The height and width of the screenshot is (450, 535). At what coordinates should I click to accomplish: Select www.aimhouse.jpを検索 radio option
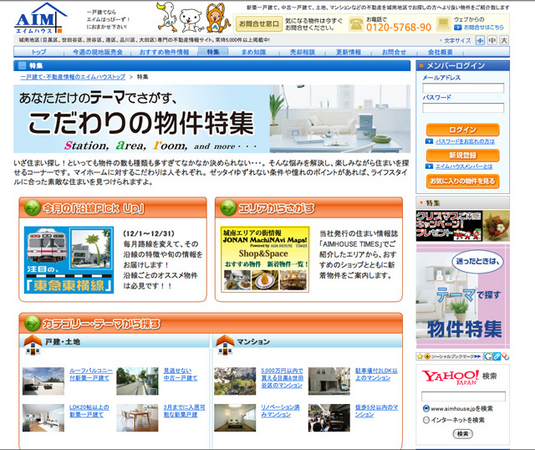[426, 408]
